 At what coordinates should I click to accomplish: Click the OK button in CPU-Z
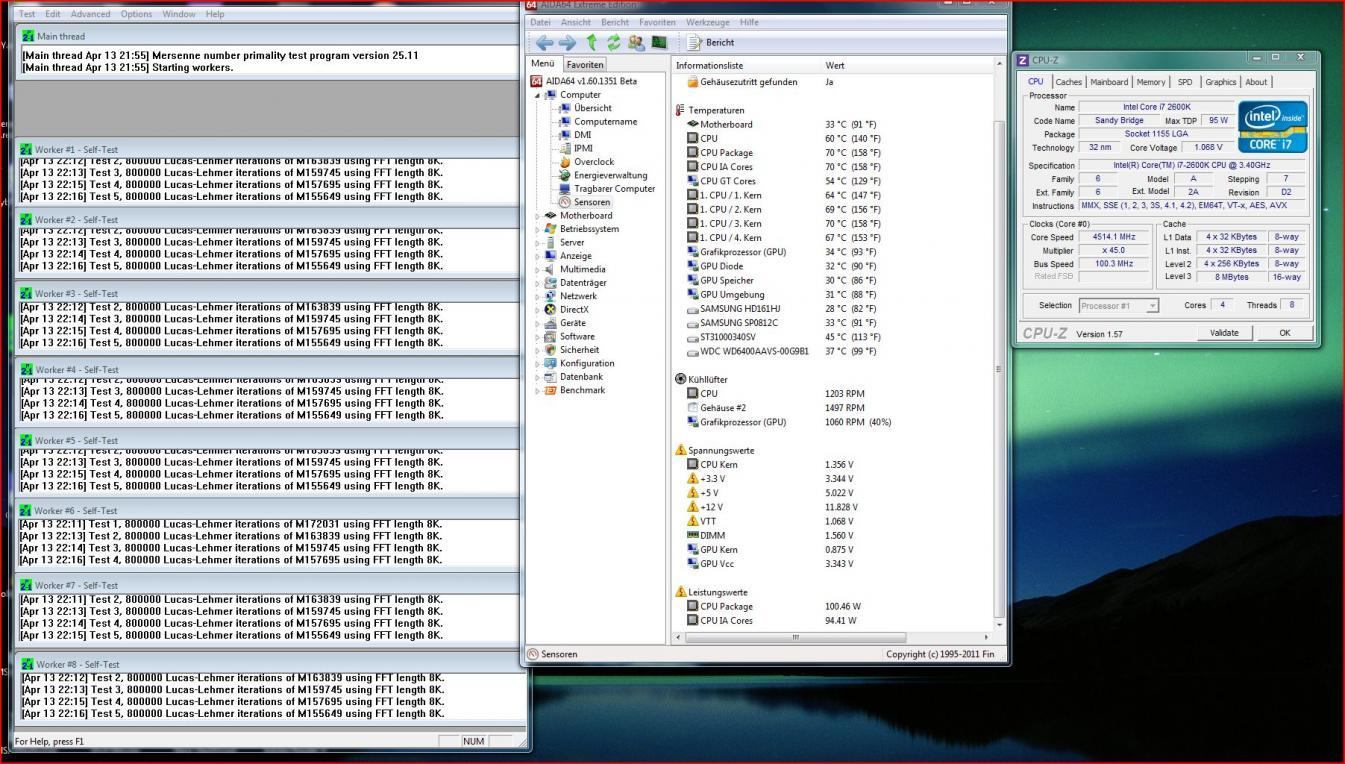point(1284,333)
